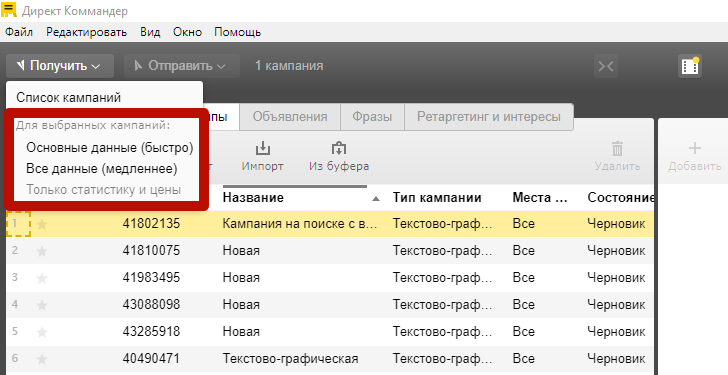The height and width of the screenshot is (375, 728).
Task: Sort by Название column header
Action: [253, 198]
